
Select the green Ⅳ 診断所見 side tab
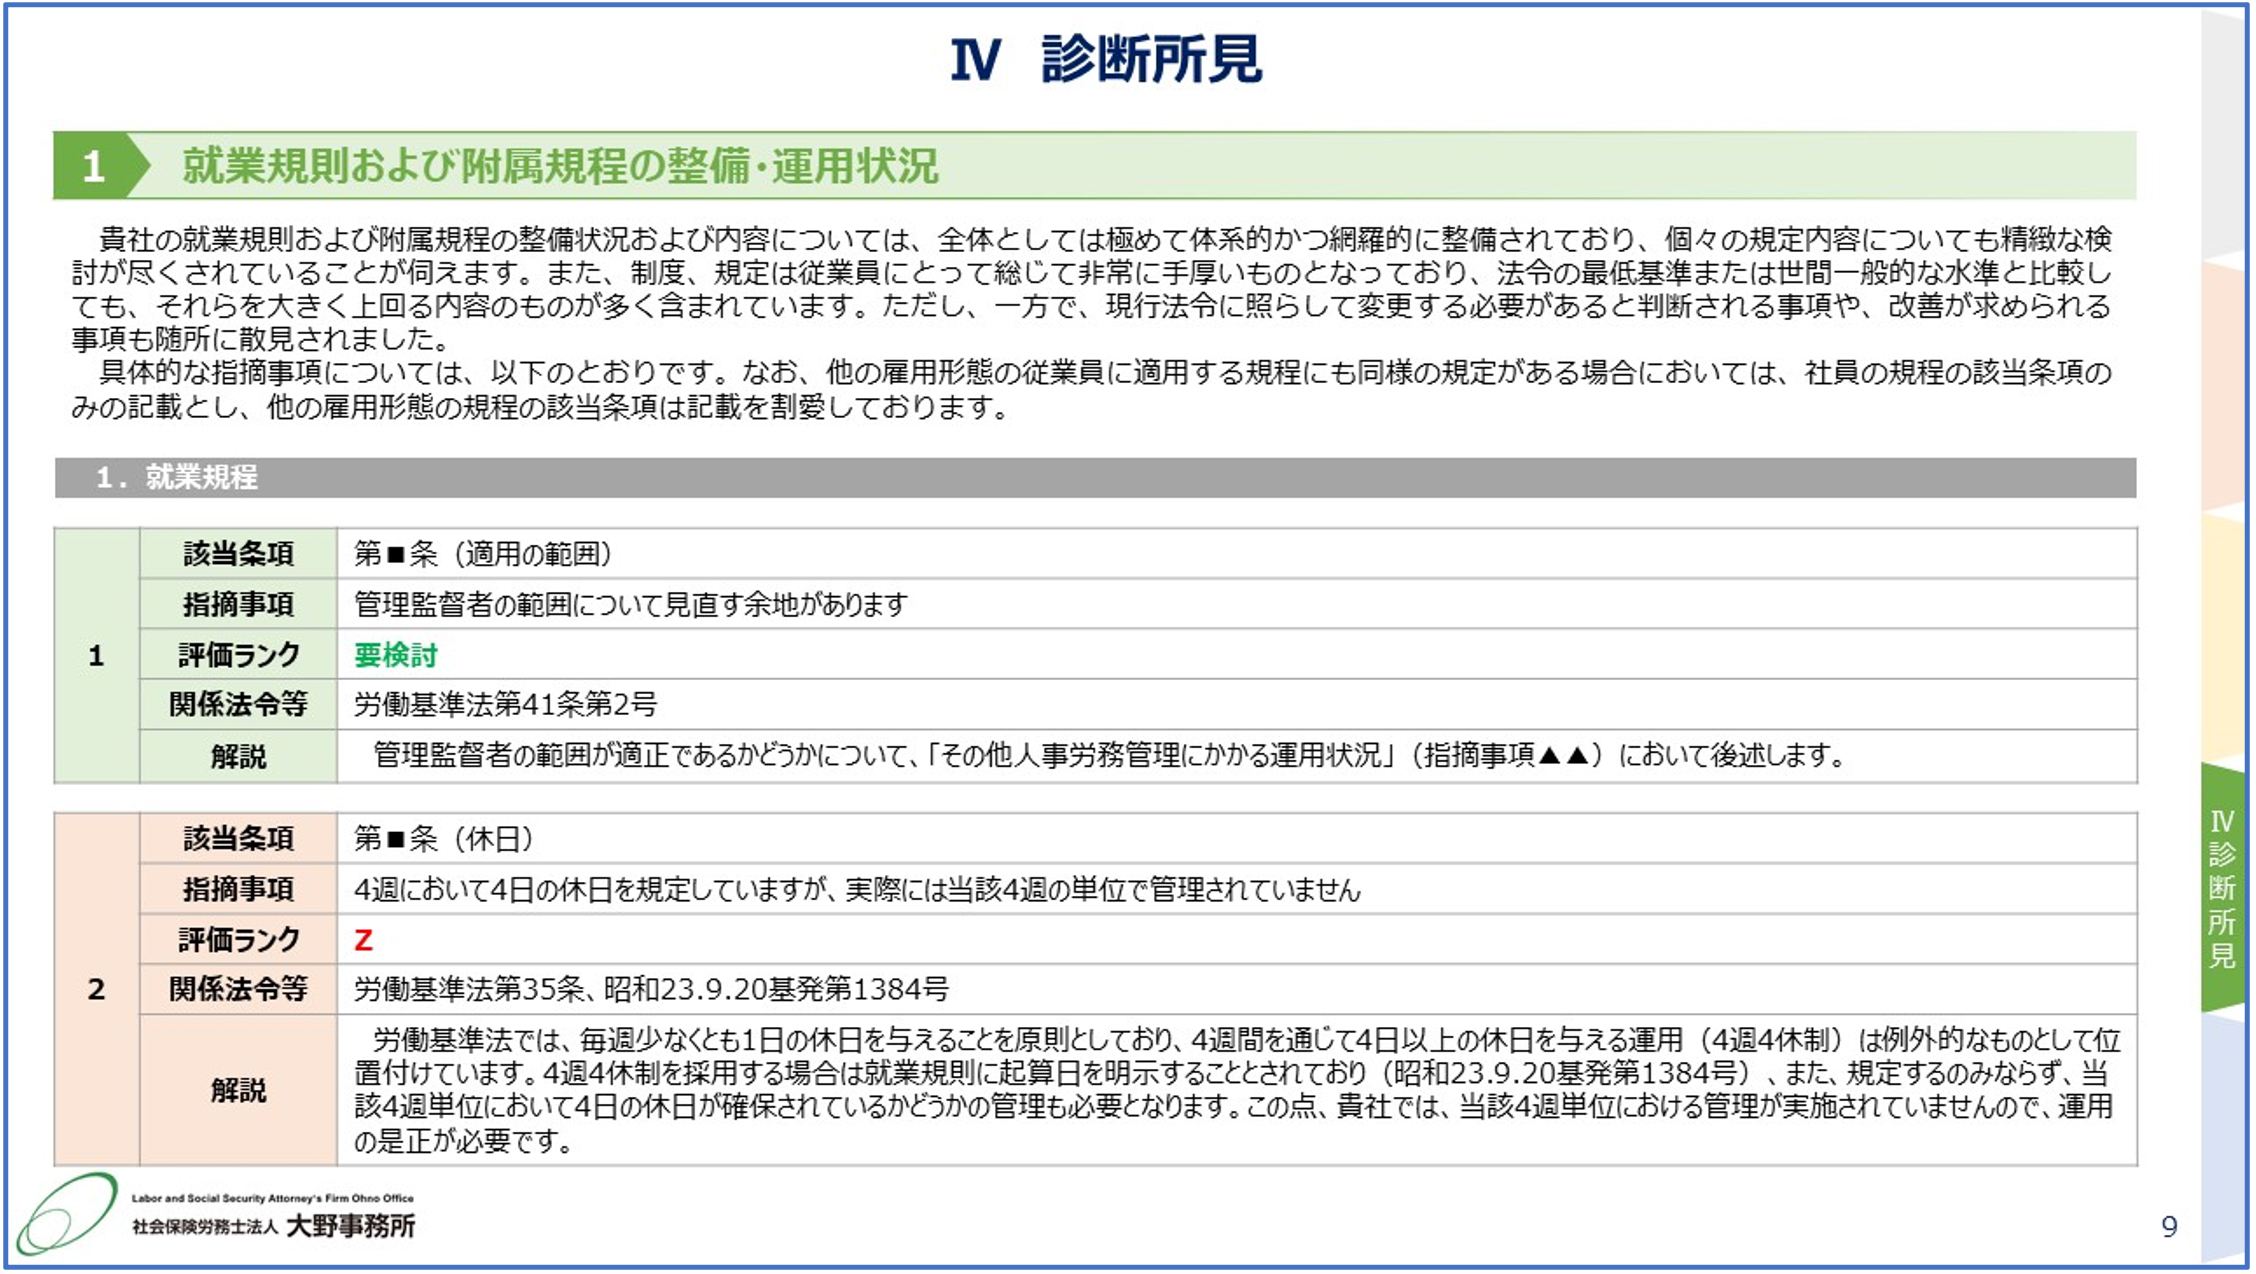(2222, 888)
